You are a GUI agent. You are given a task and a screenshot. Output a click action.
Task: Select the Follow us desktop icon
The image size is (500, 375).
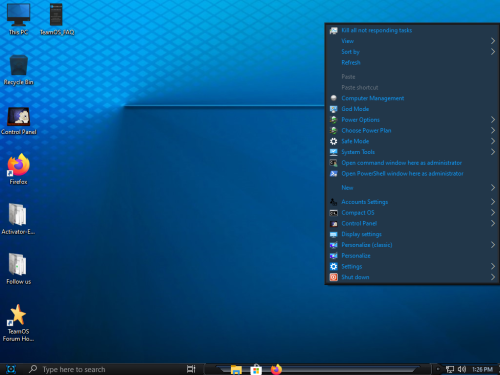point(19,269)
